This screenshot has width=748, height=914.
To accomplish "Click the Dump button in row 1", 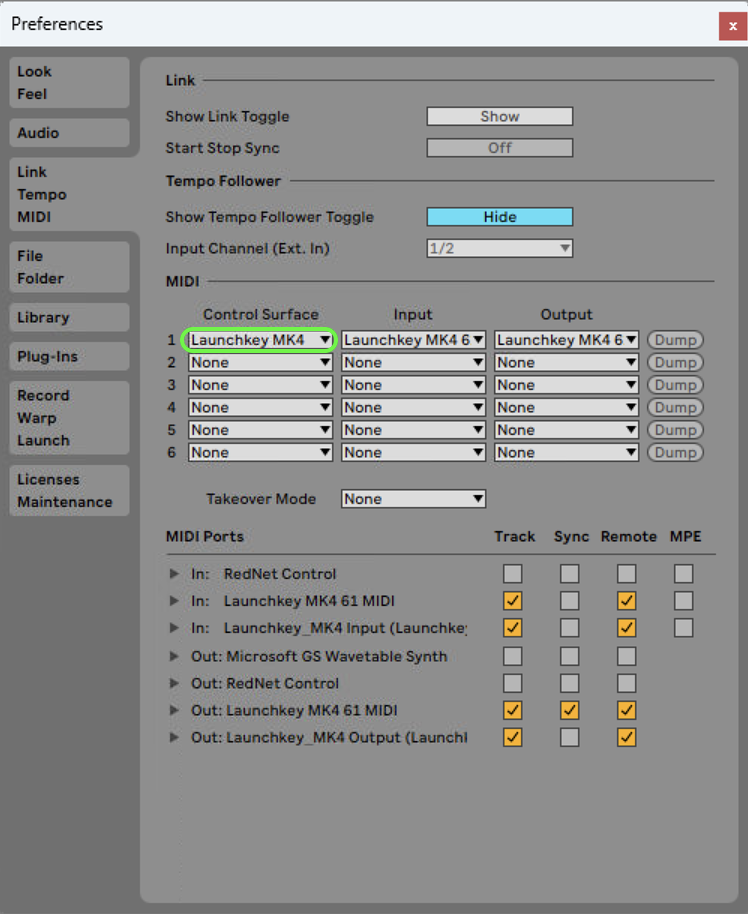I will pyautogui.click(x=675, y=340).
